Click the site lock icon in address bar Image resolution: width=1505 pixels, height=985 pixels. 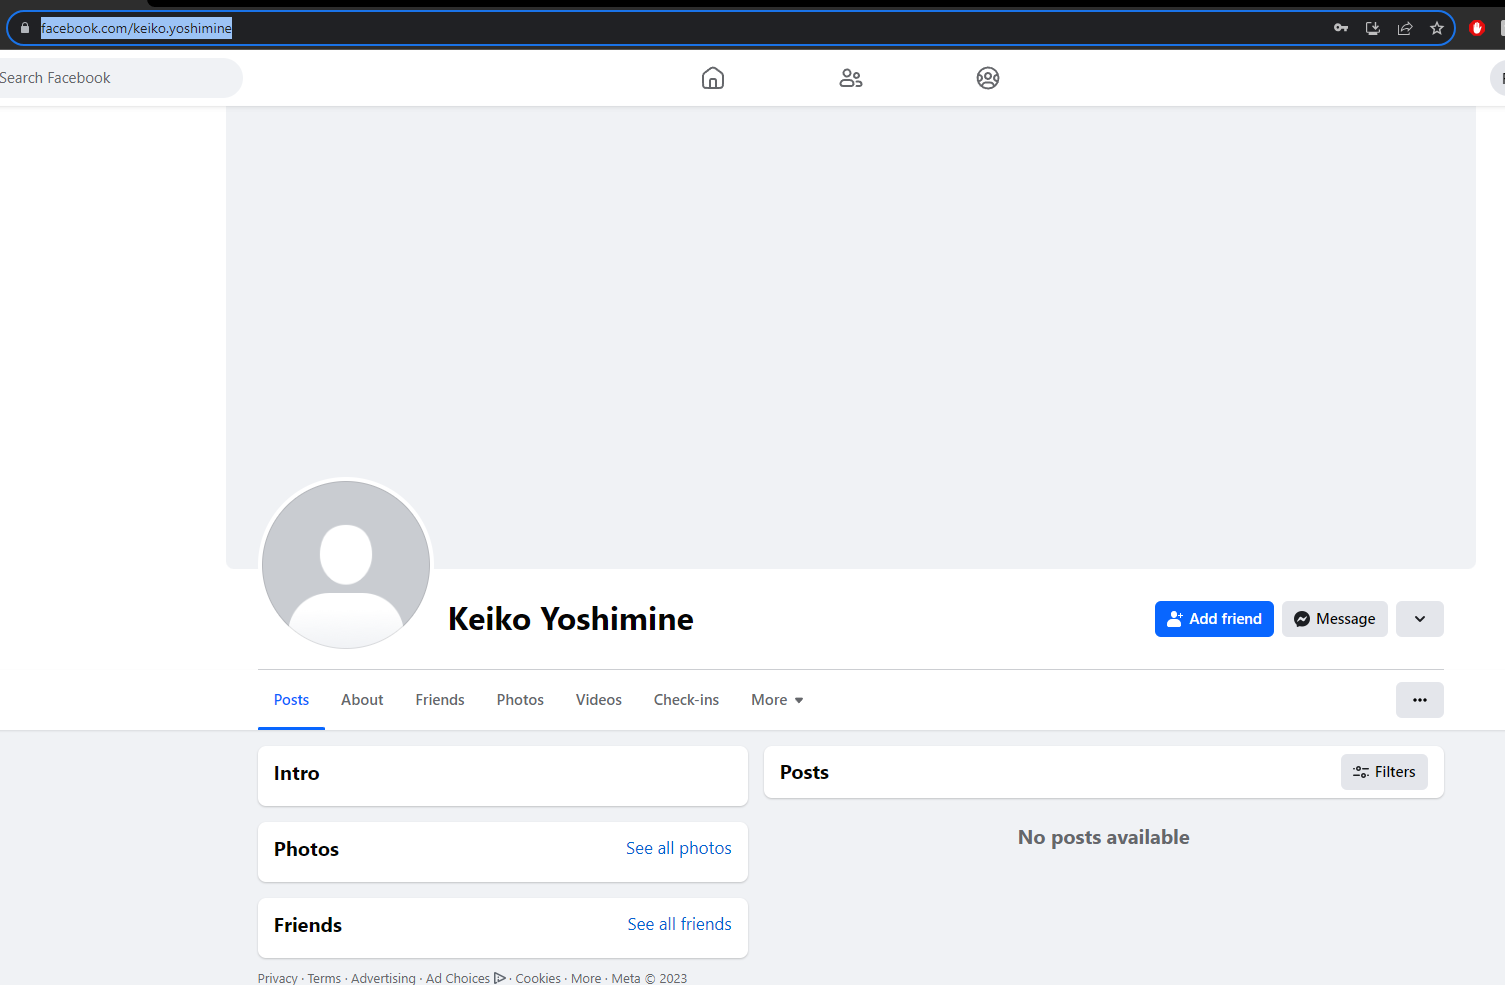(25, 28)
